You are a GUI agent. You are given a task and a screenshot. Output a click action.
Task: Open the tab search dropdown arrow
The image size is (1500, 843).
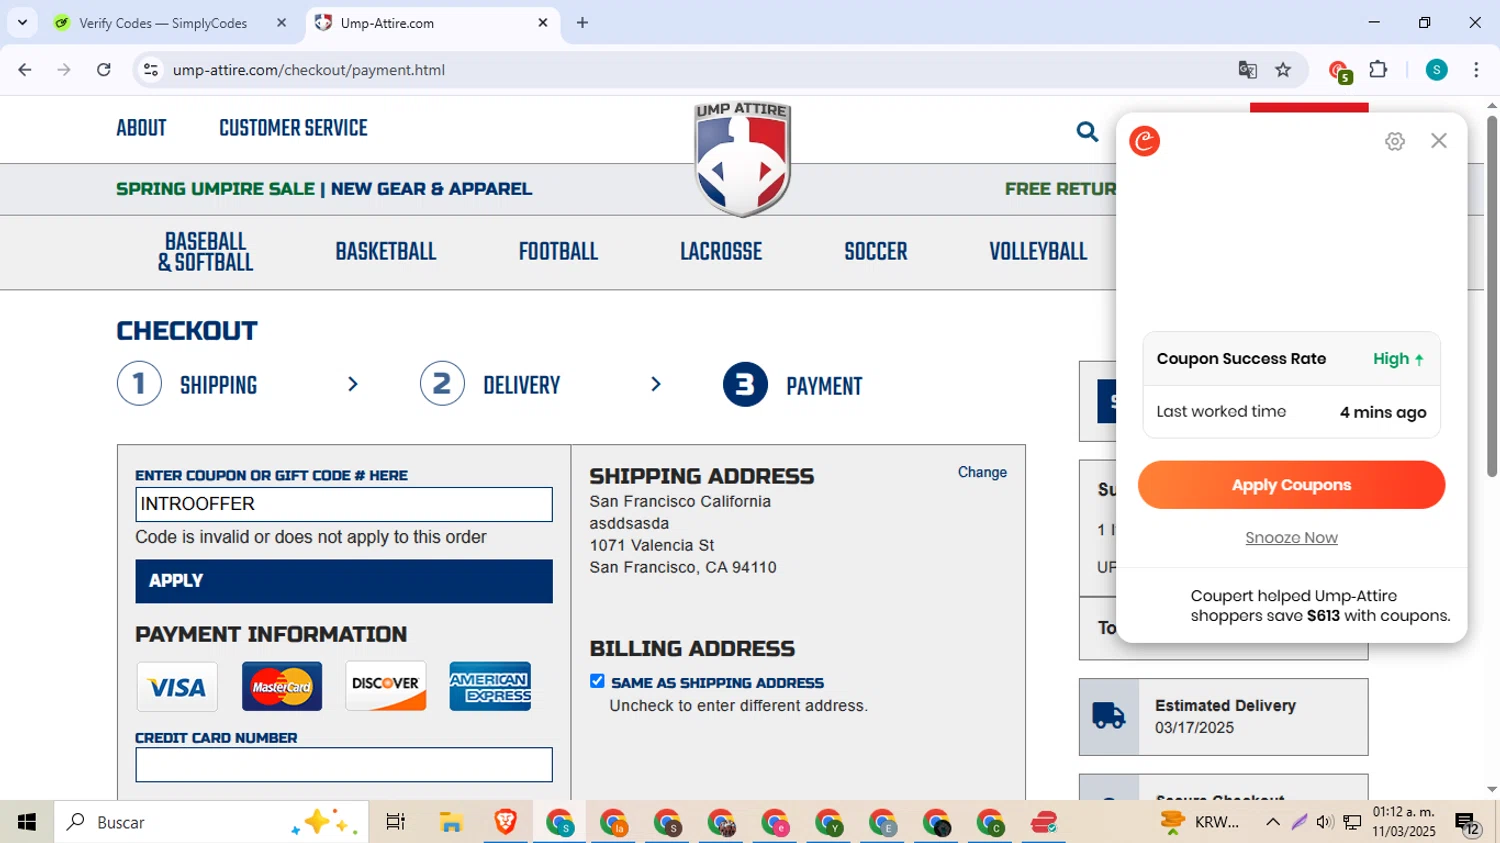pyautogui.click(x=22, y=22)
